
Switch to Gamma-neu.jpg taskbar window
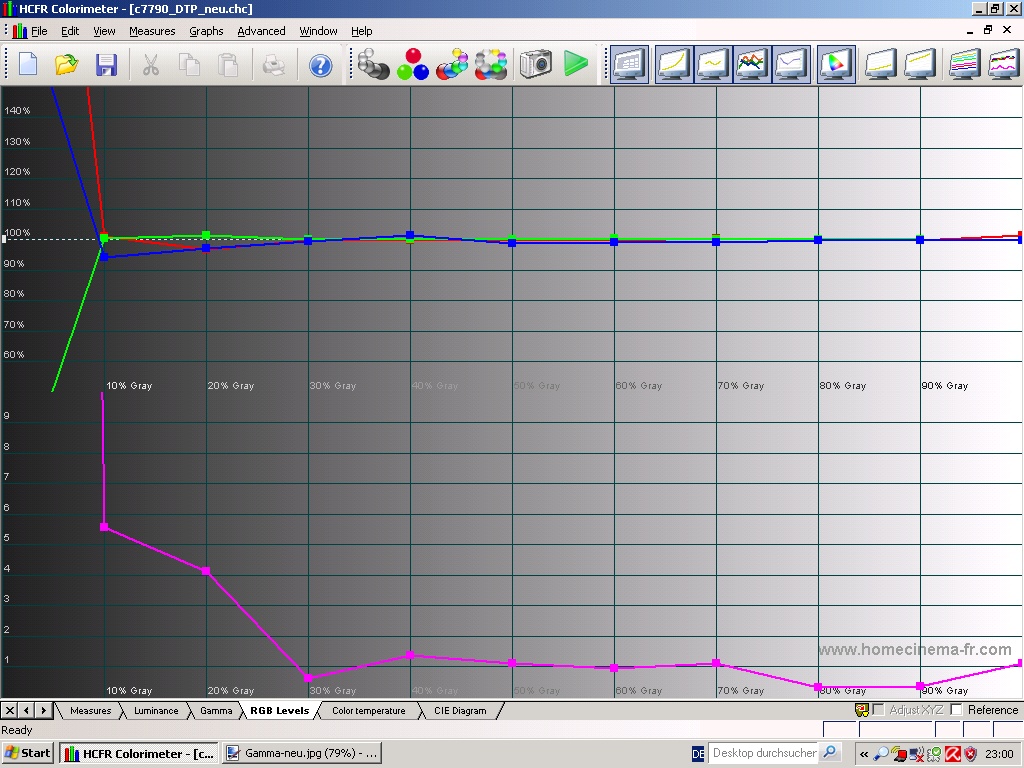pos(302,753)
